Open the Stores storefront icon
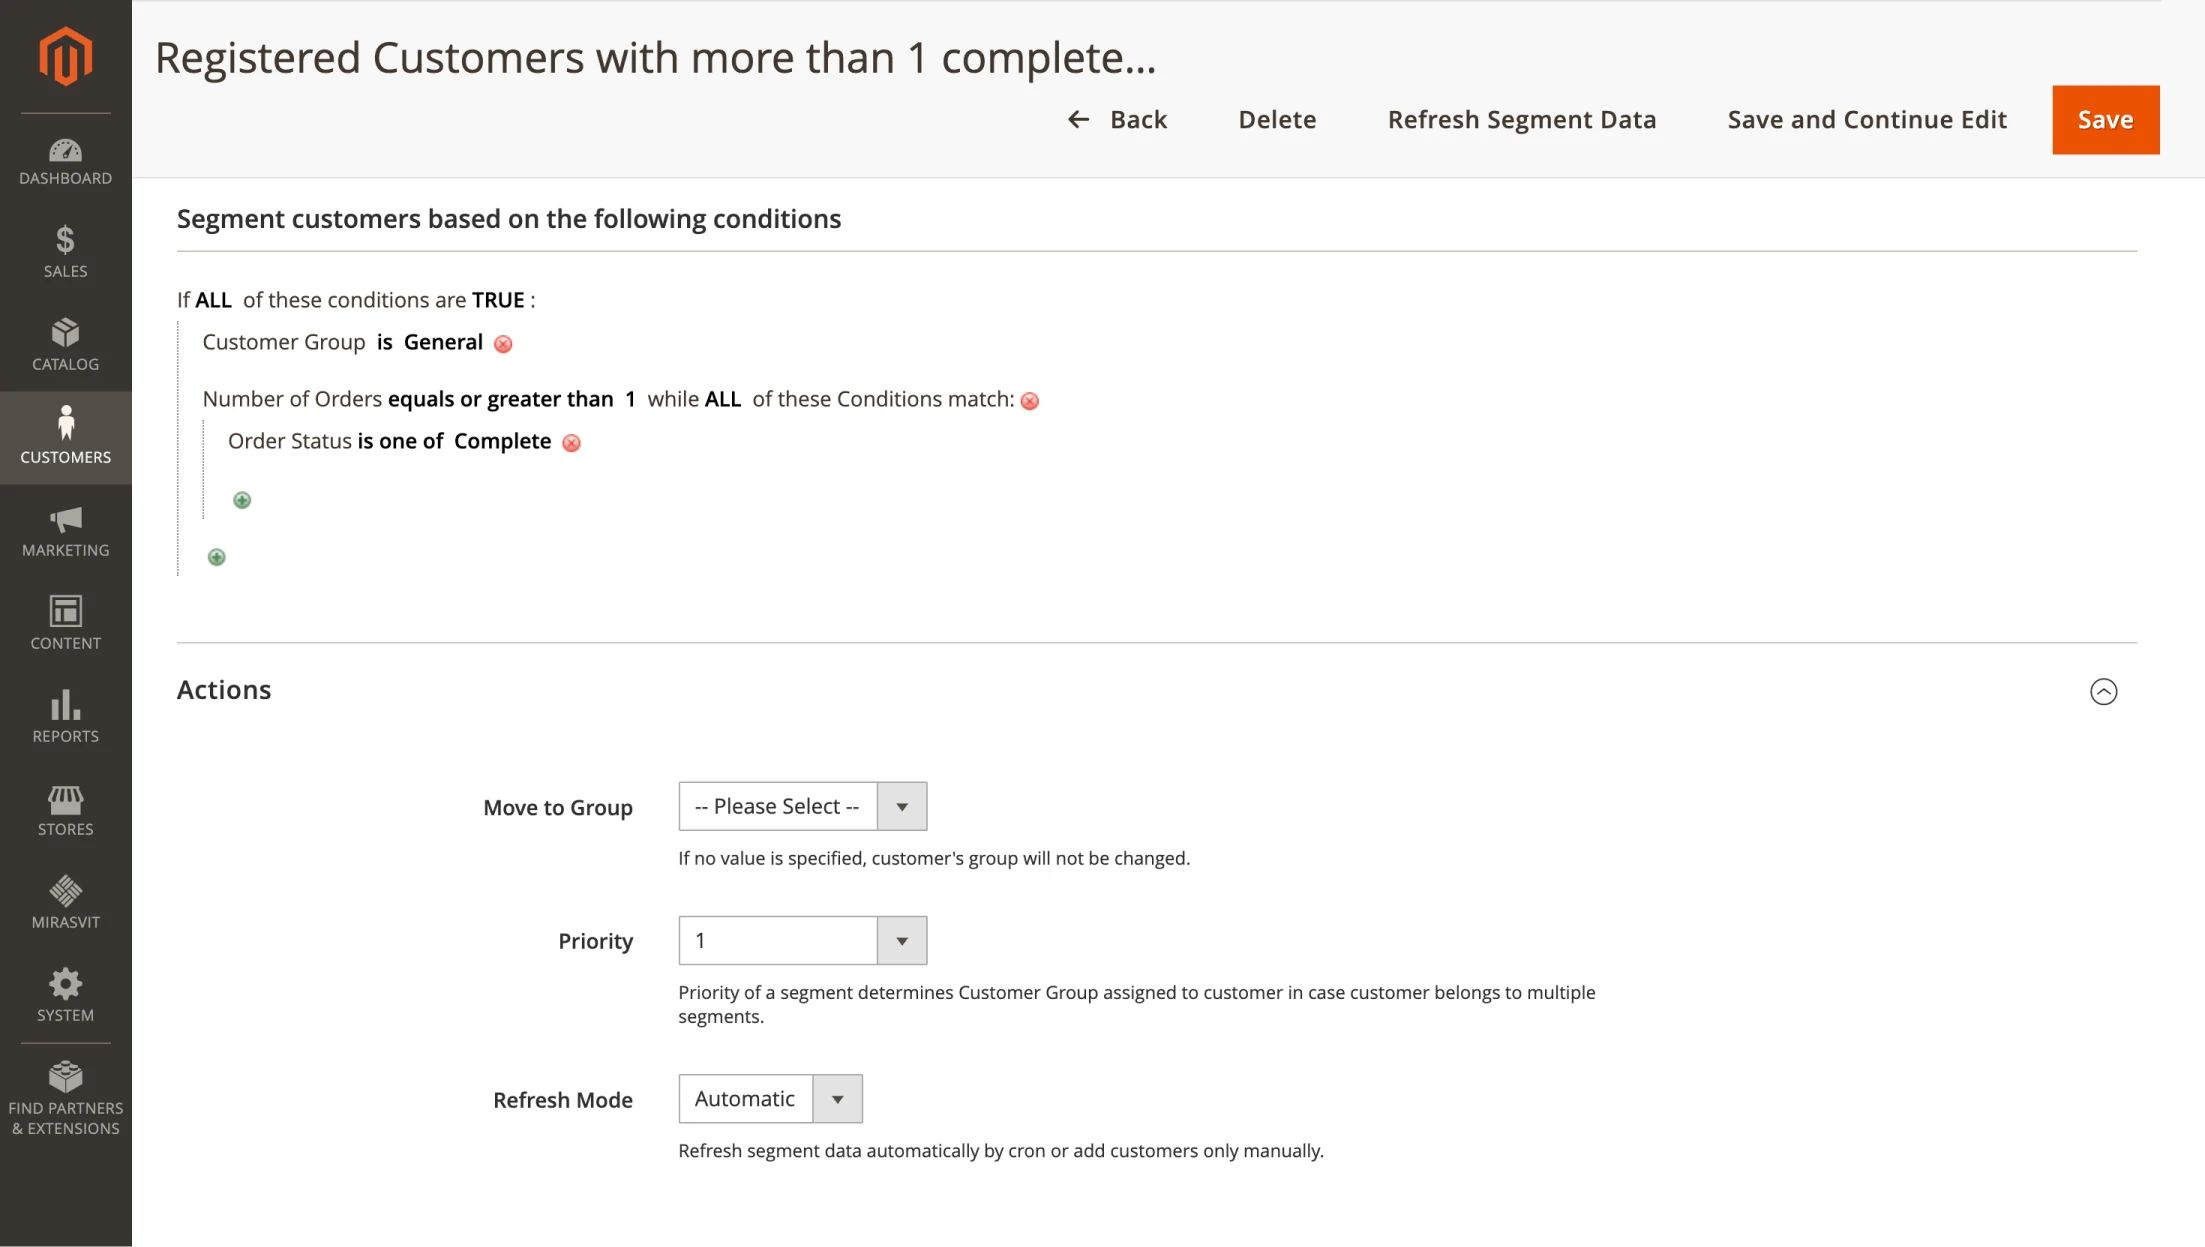2205x1247 pixels. [x=65, y=802]
